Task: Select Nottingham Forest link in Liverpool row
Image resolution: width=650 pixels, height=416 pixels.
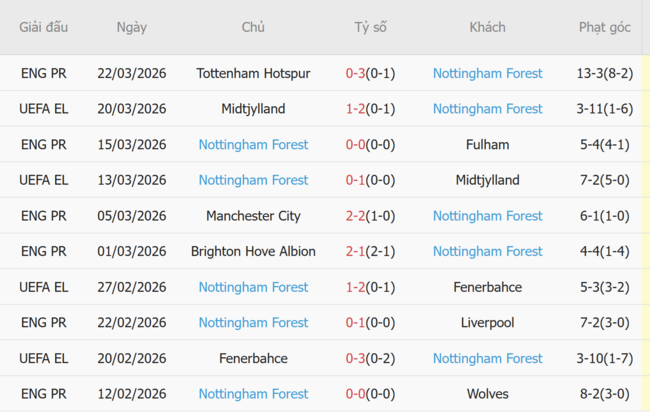Action: [253, 323]
